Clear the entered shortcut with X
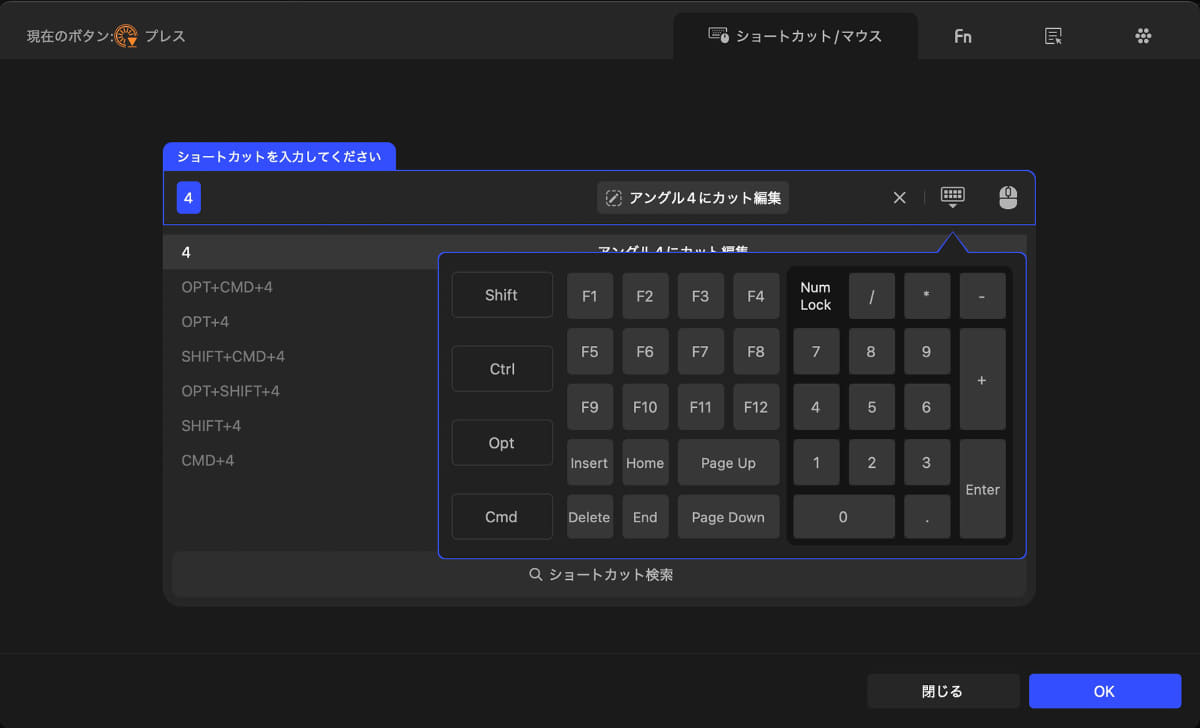 pos(899,198)
